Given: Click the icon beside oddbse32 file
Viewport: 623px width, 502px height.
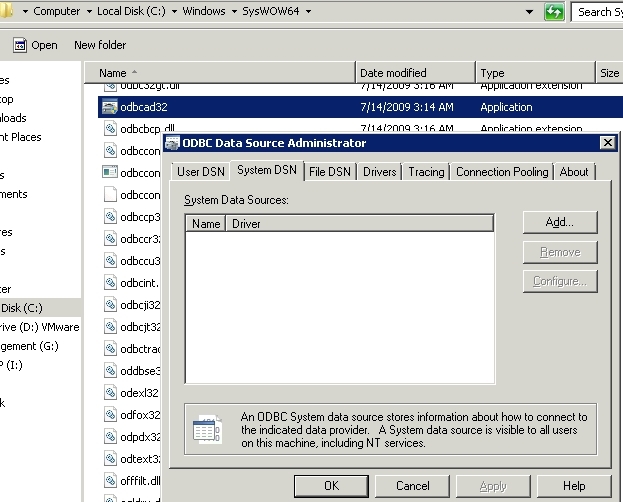Looking at the screenshot, I should pos(110,370).
